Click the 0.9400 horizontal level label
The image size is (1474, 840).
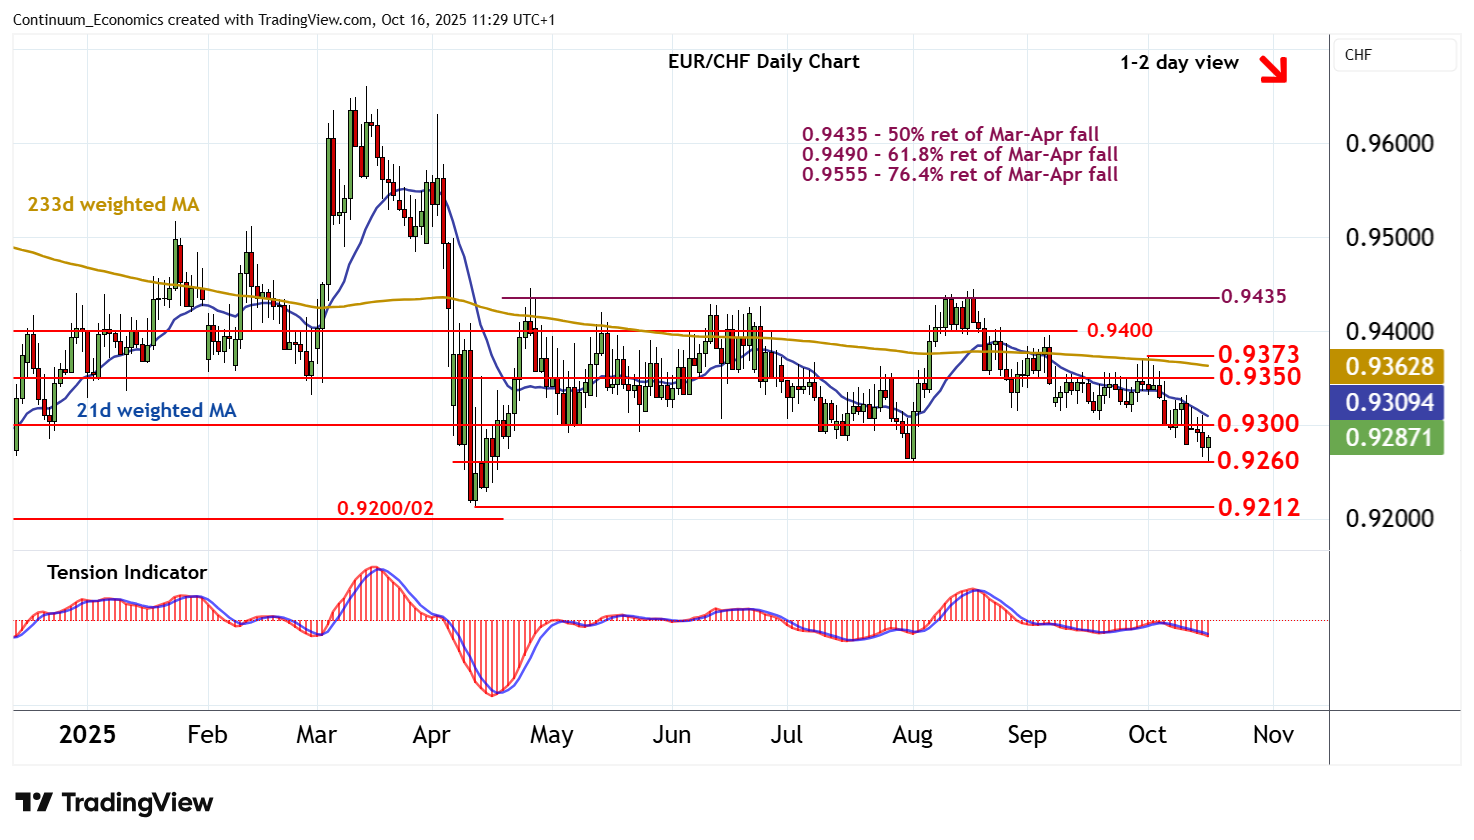[x=1119, y=331]
